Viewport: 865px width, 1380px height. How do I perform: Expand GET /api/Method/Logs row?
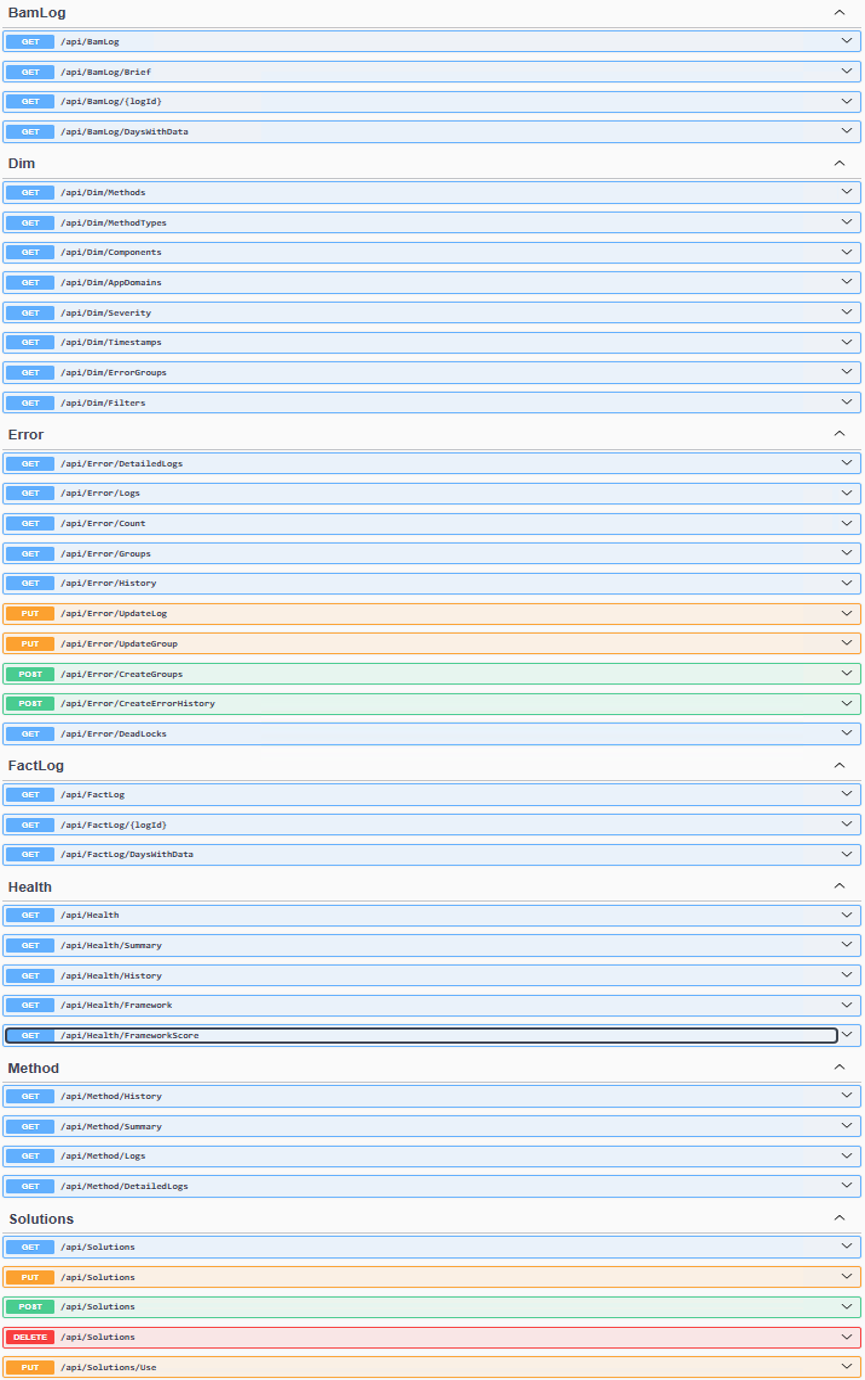(432, 1156)
